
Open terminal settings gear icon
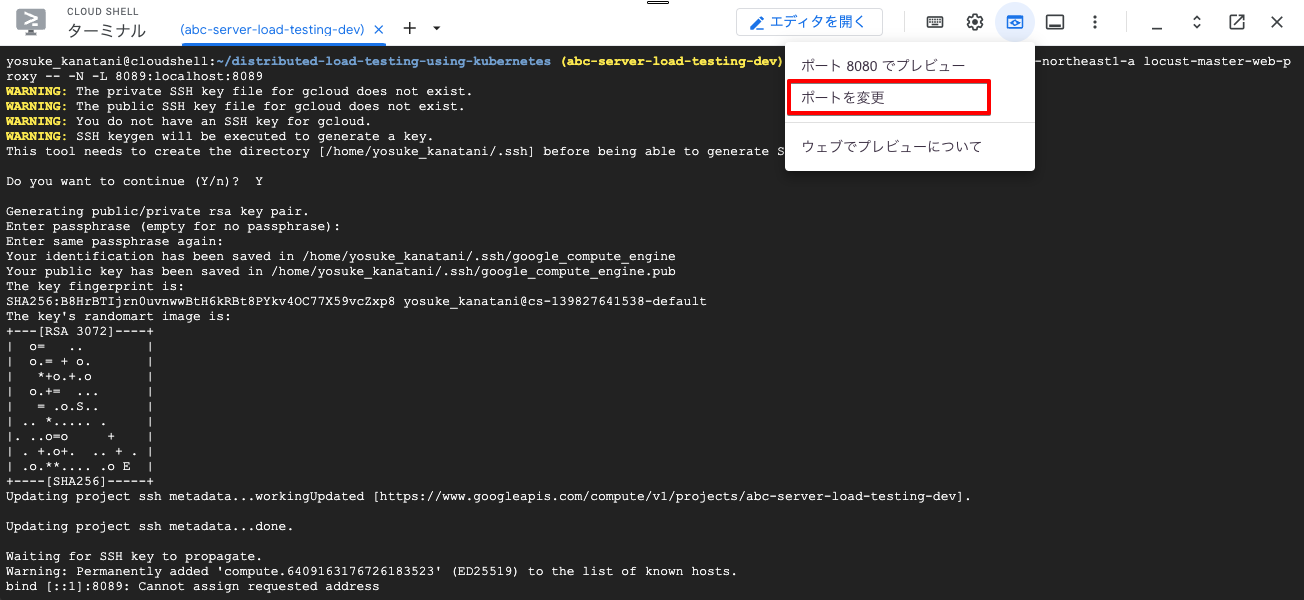974,22
